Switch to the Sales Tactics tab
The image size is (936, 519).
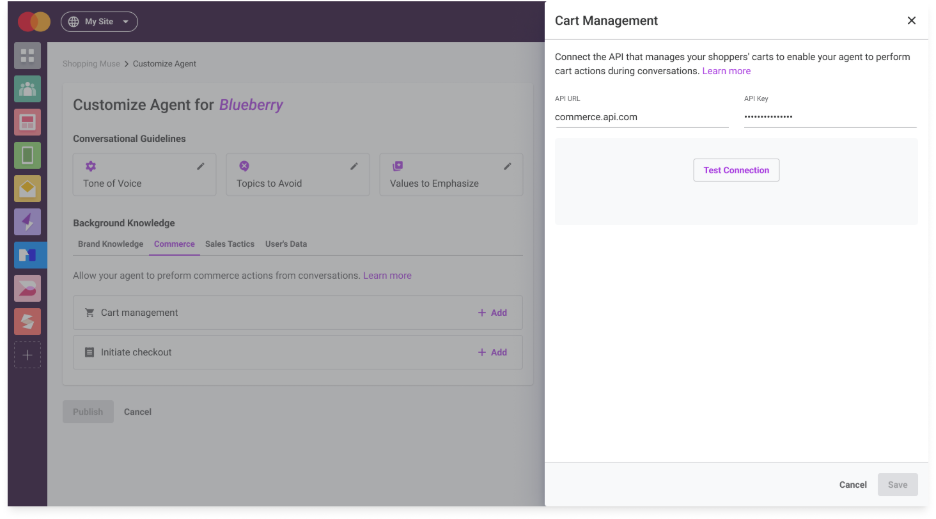pyautogui.click(x=230, y=244)
